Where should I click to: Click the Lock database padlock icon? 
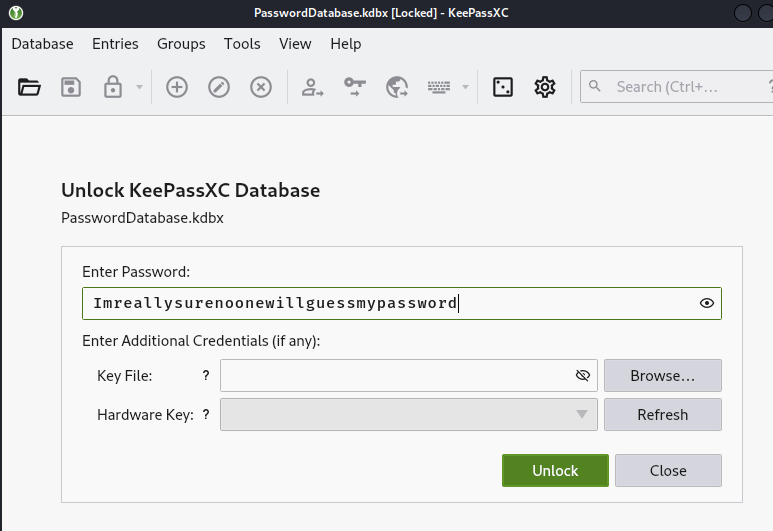pyautogui.click(x=113, y=87)
